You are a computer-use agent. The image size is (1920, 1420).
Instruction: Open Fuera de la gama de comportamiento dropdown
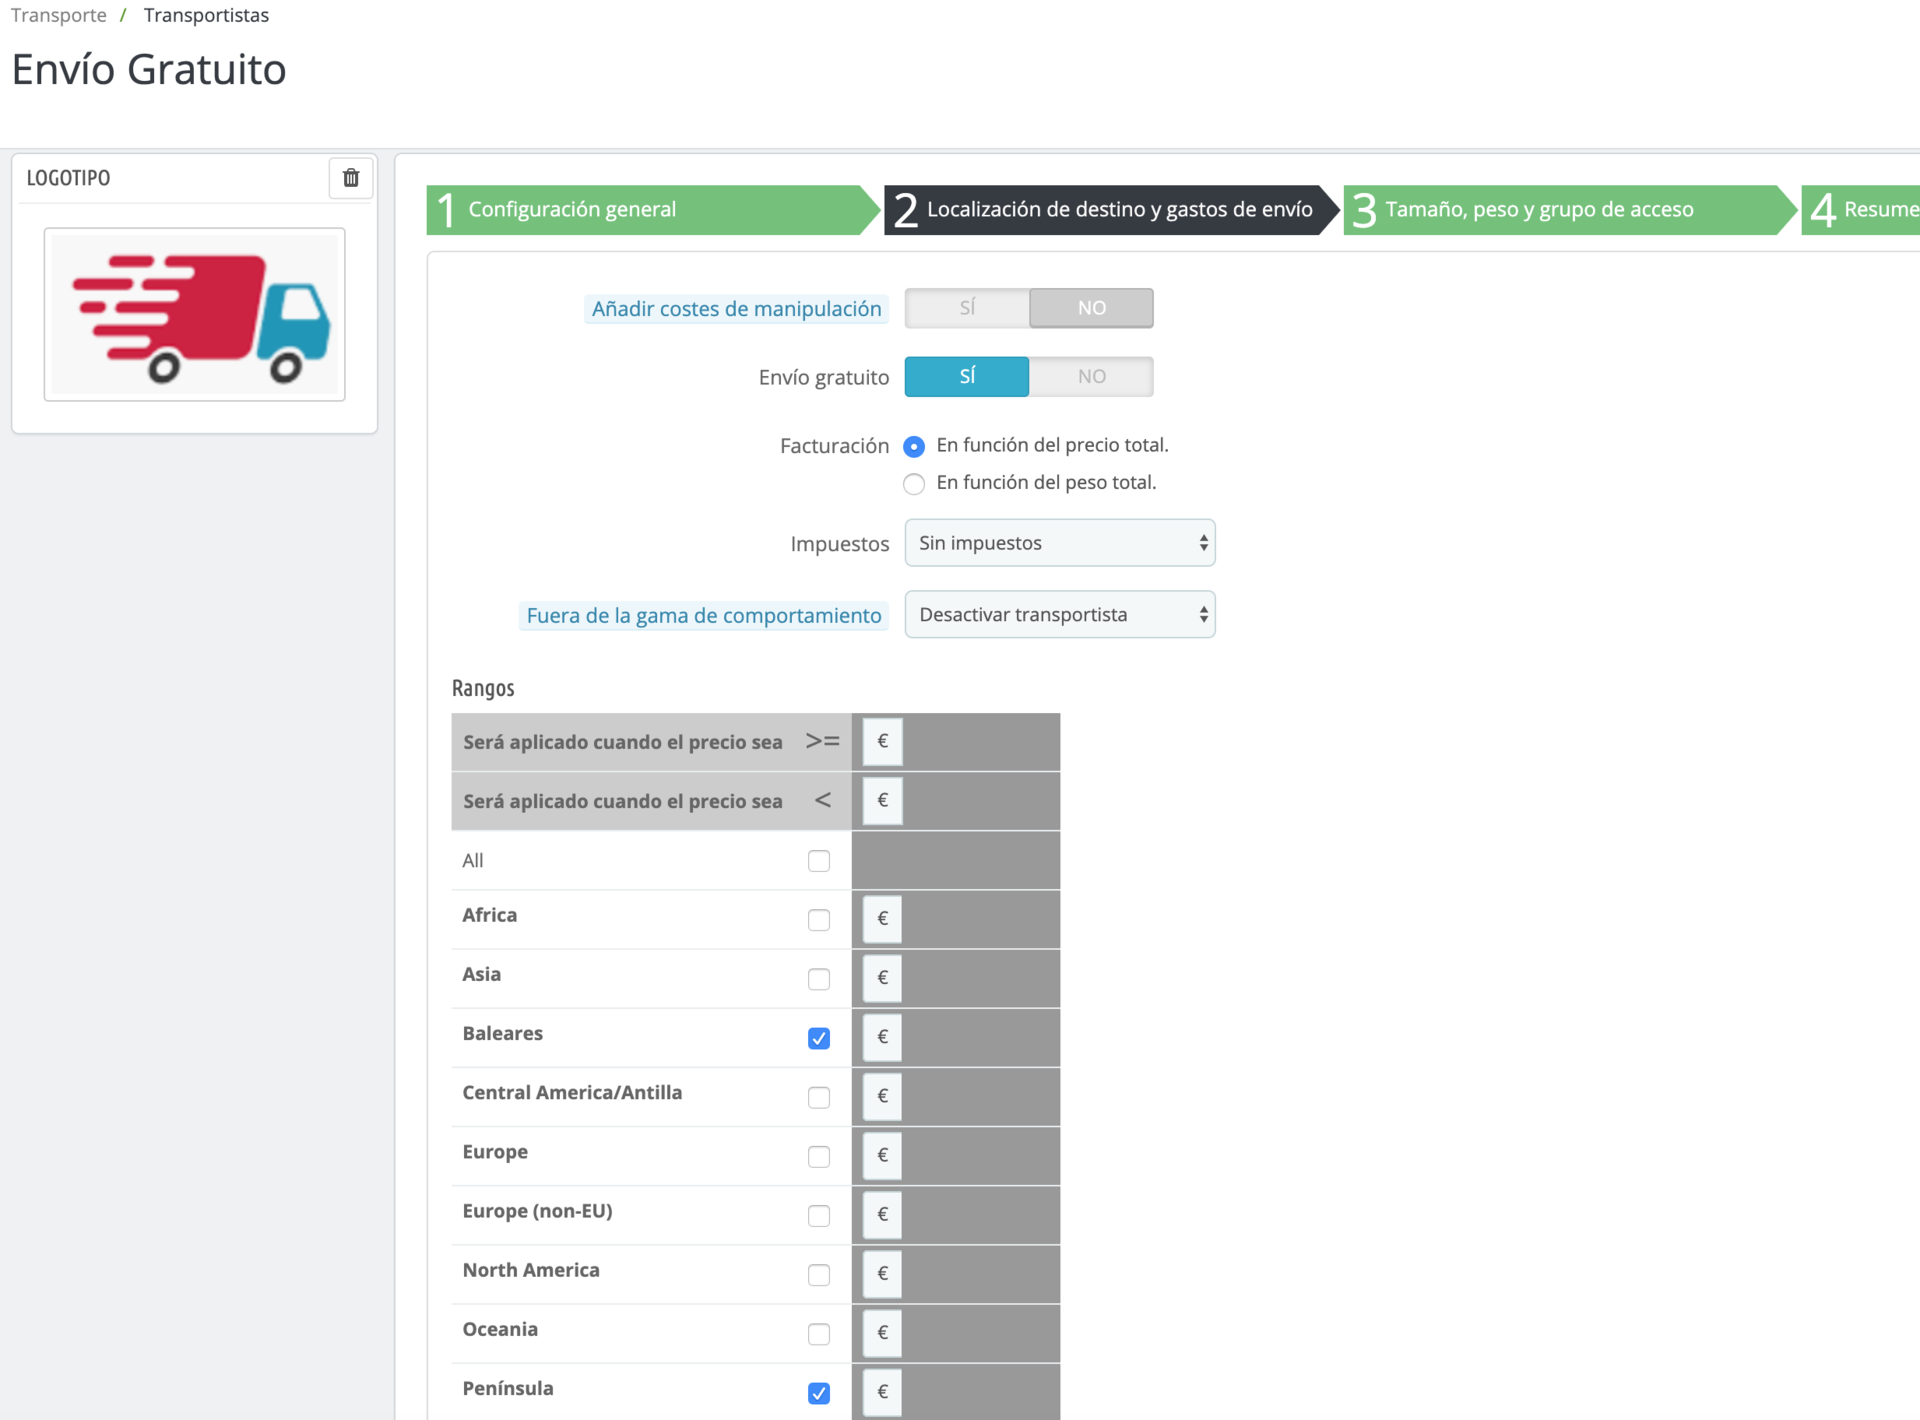pos(1060,615)
